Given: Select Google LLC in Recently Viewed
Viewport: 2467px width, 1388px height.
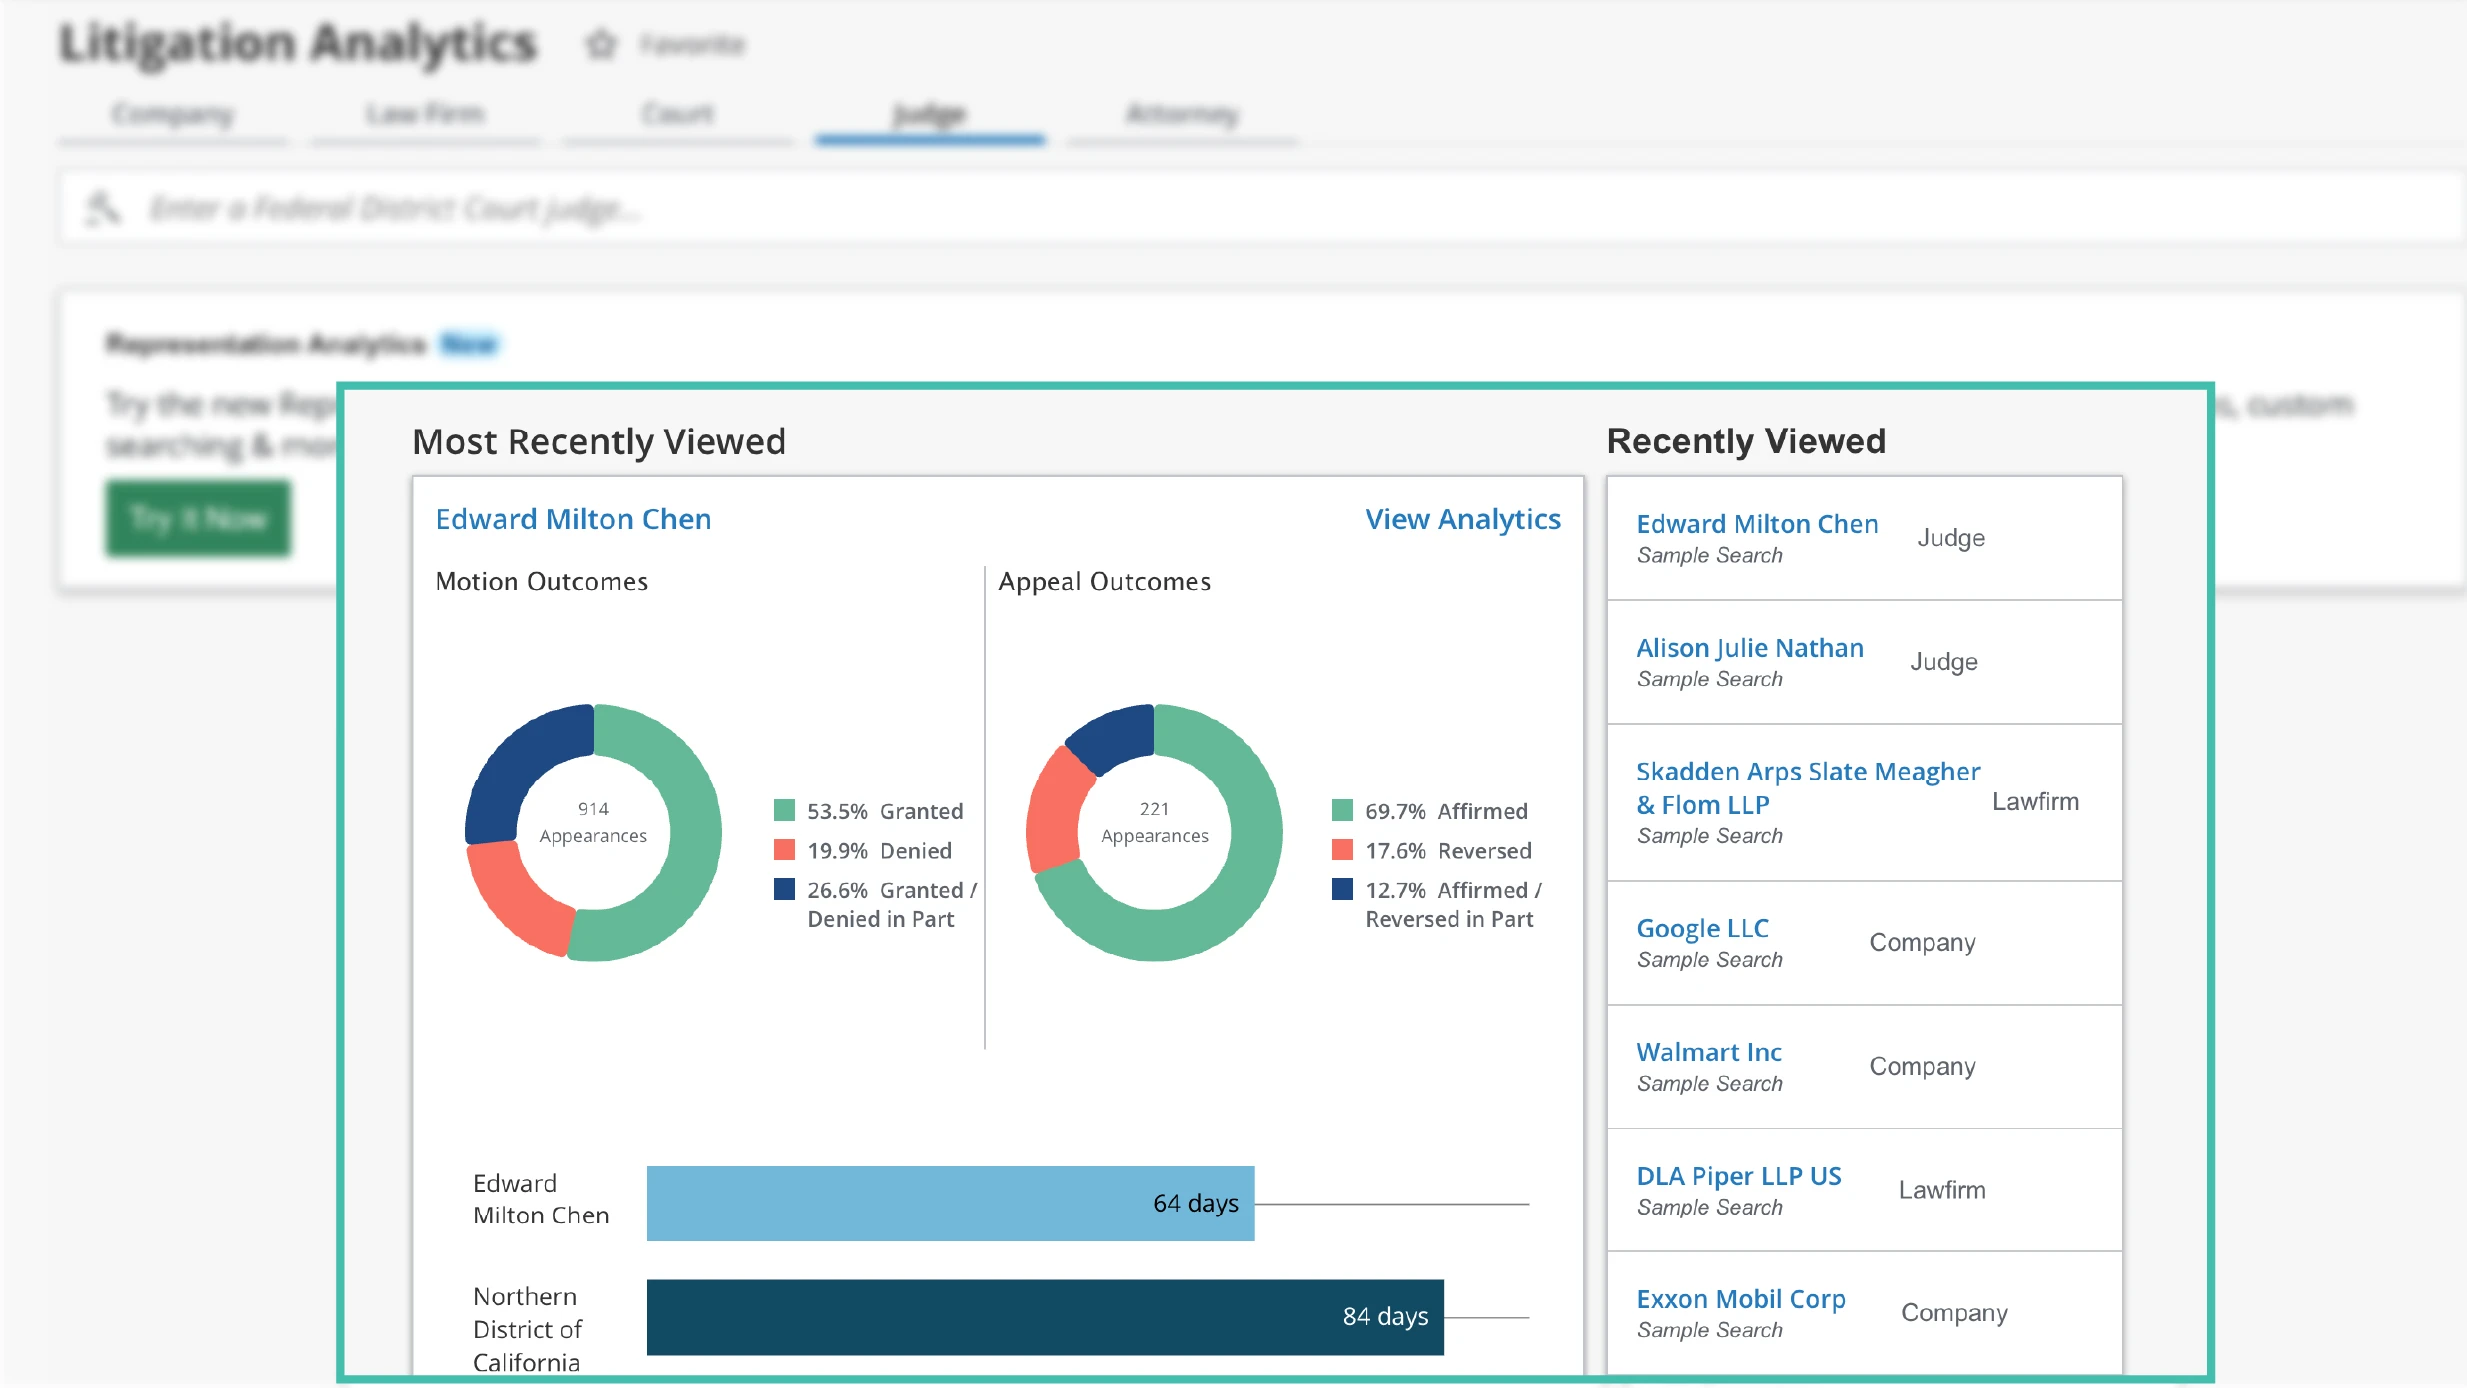Looking at the screenshot, I should pos(1702,928).
